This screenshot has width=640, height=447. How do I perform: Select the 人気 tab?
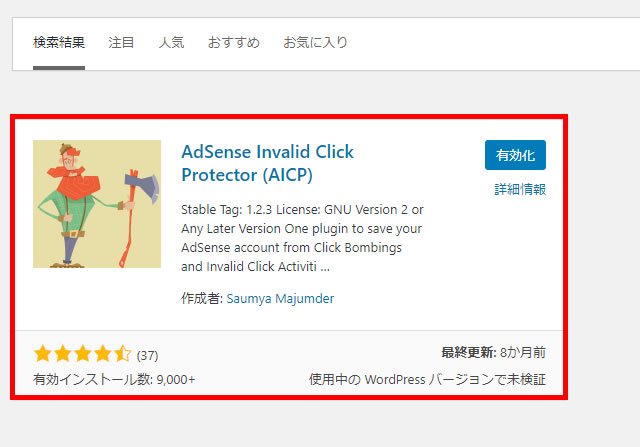[x=171, y=42]
